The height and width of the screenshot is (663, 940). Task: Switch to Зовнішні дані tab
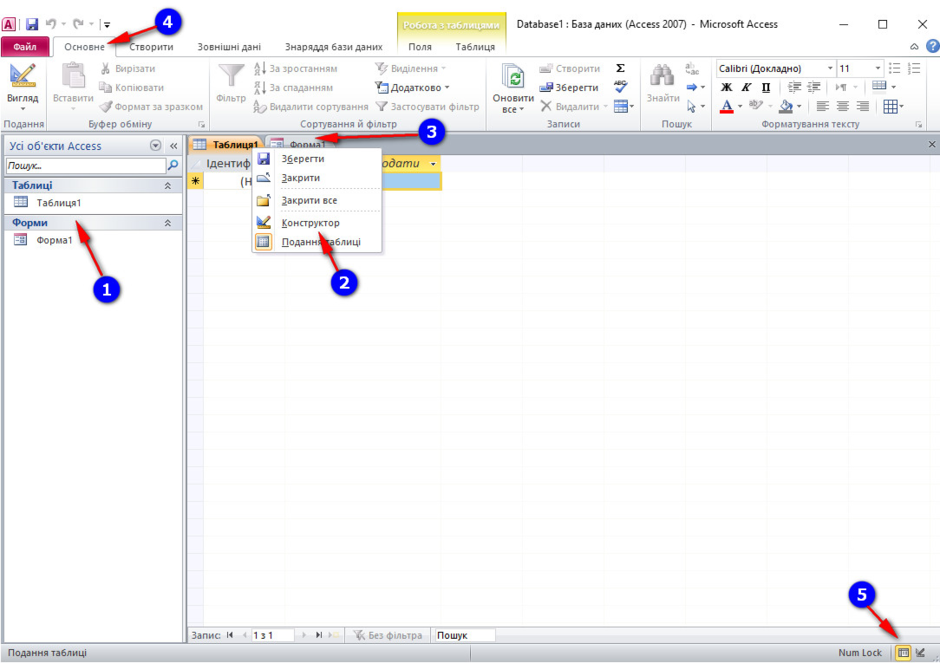tap(229, 47)
